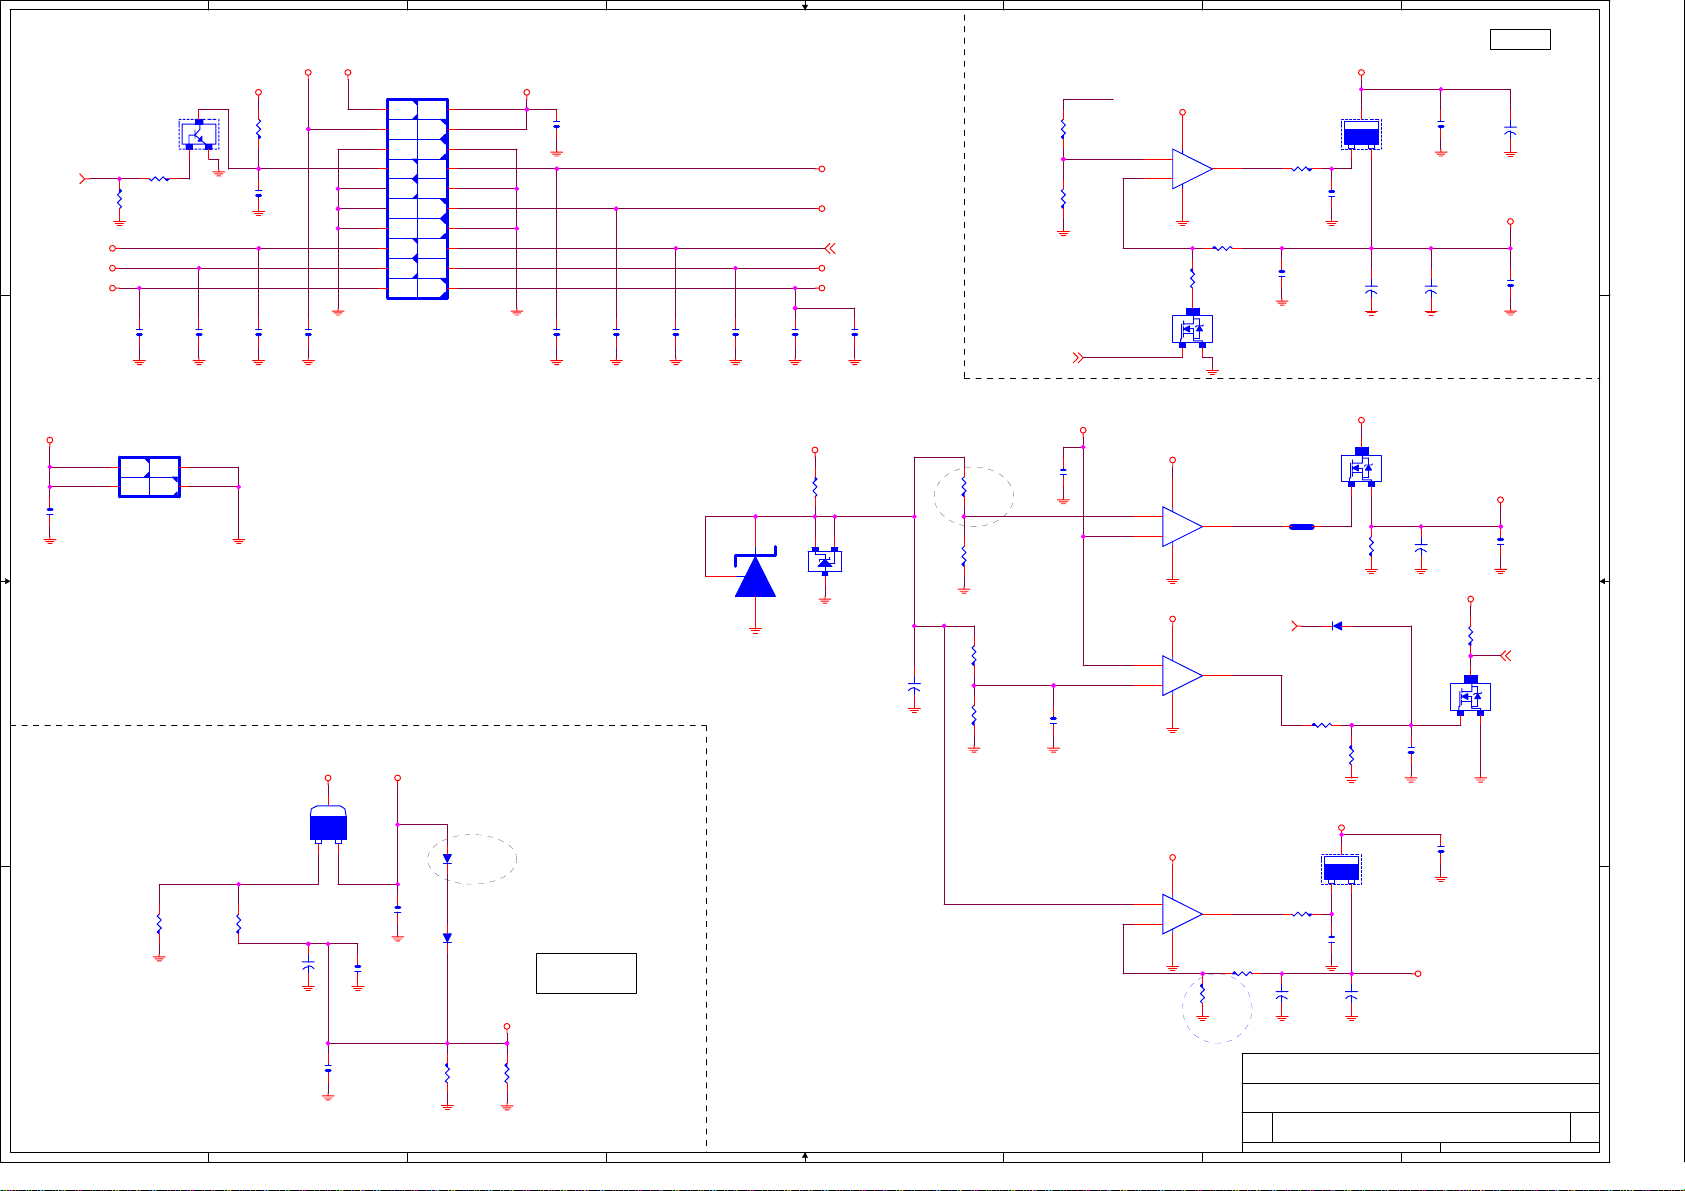Image resolution: width=1685 pixels, height=1191 pixels.
Task: Select the empty note box in the lower-left section
Action: click(x=586, y=973)
